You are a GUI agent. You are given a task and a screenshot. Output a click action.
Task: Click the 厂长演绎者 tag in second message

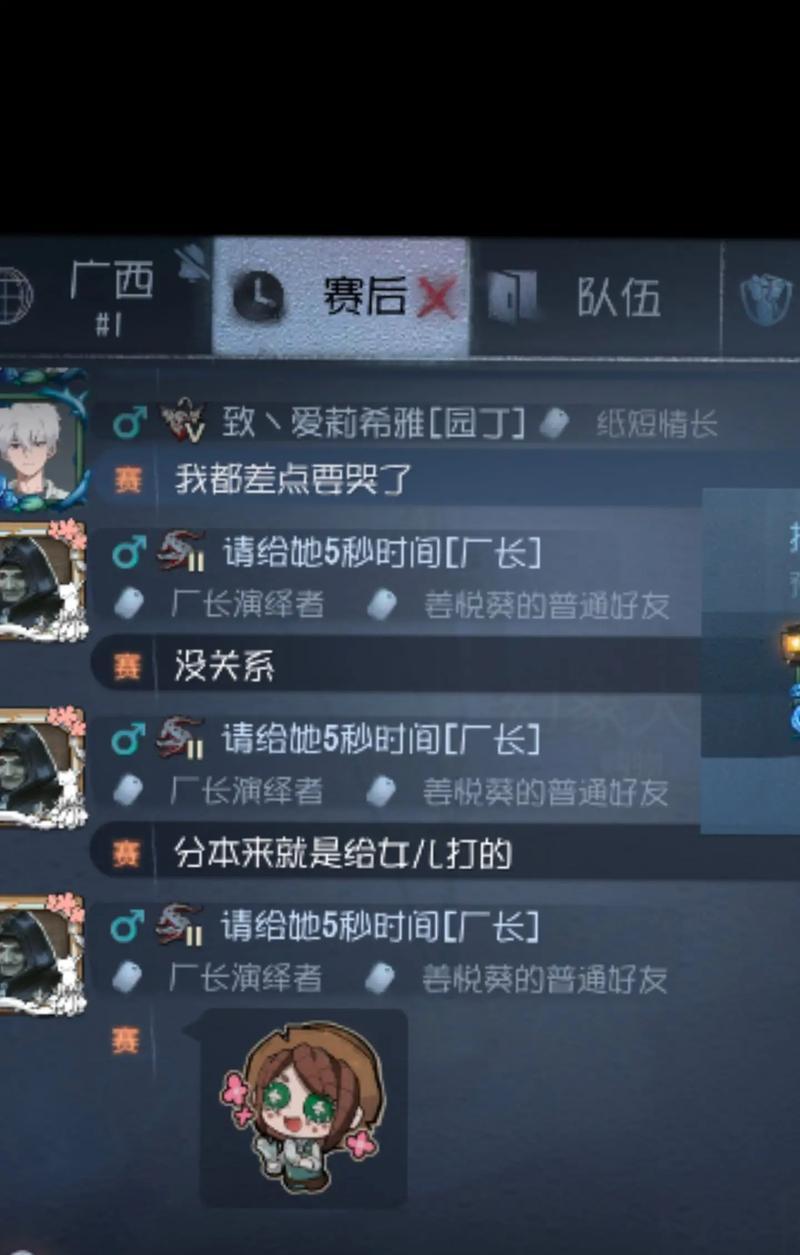coord(246,605)
